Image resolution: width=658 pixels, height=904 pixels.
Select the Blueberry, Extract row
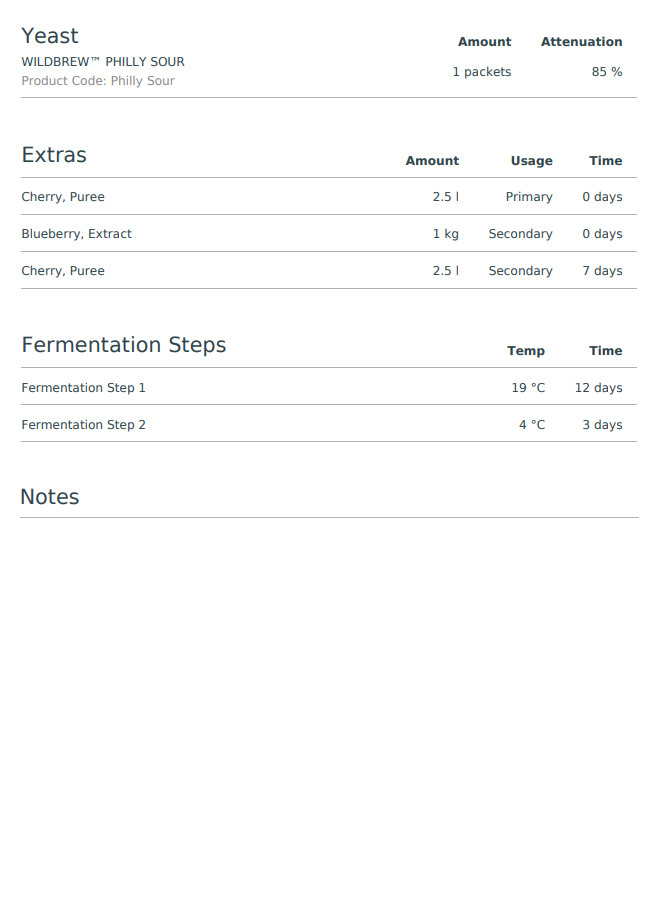(x=329, y=233)
